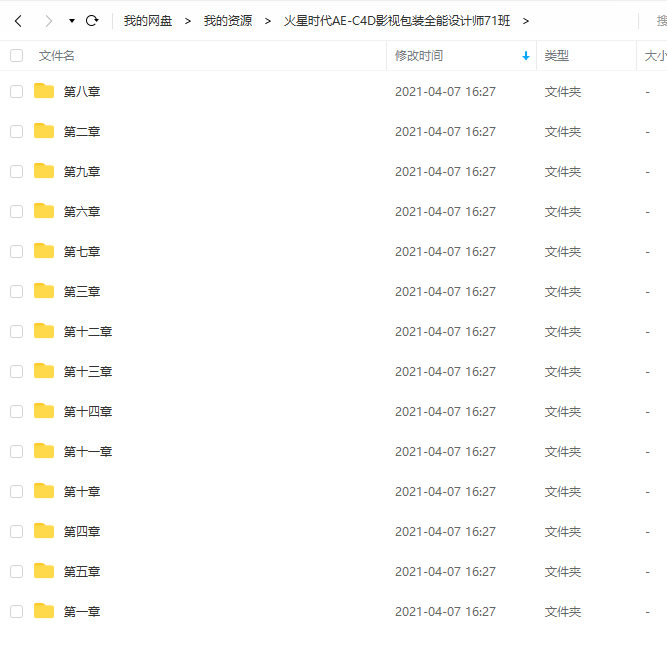Toggle the select-all checkbox in header
Screen dimensions: 667x650
[x=16, y=56]
